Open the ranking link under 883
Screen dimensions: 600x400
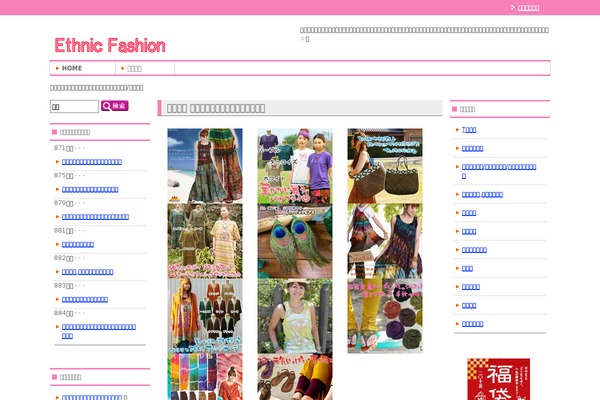[x=85, y=300]
